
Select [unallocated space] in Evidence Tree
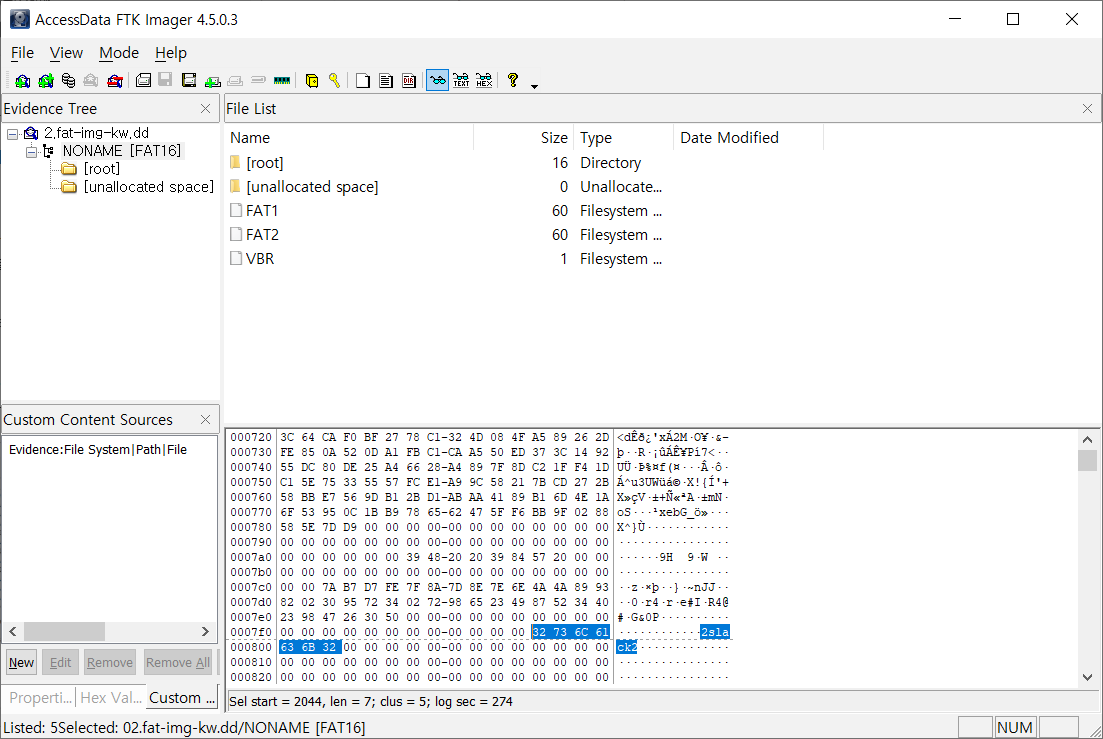[x=148, y=187]
